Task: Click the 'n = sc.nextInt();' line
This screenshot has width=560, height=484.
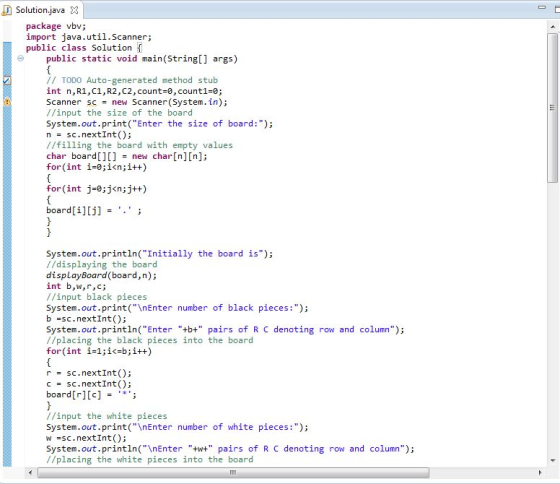Action: coord(89,135)
